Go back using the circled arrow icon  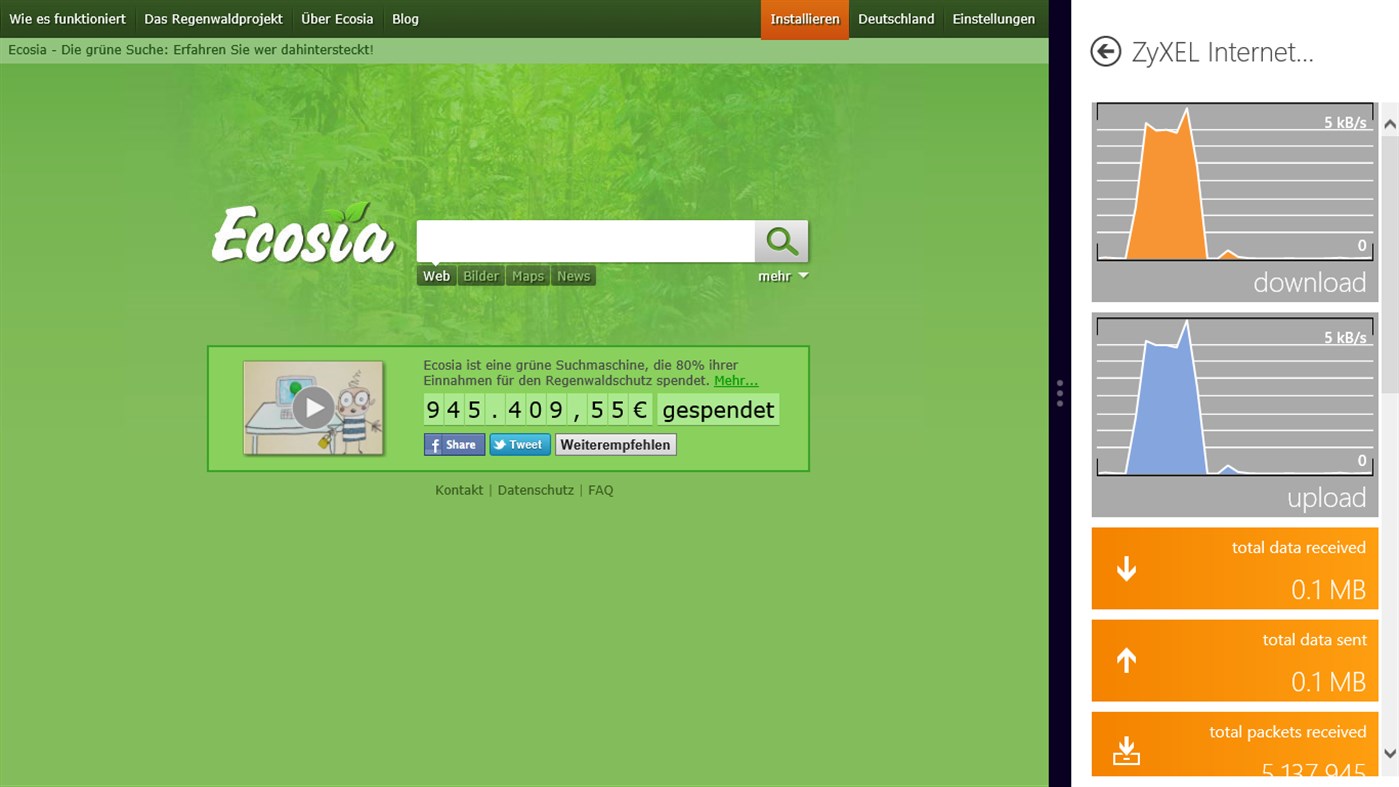(x=1105, y=52)
